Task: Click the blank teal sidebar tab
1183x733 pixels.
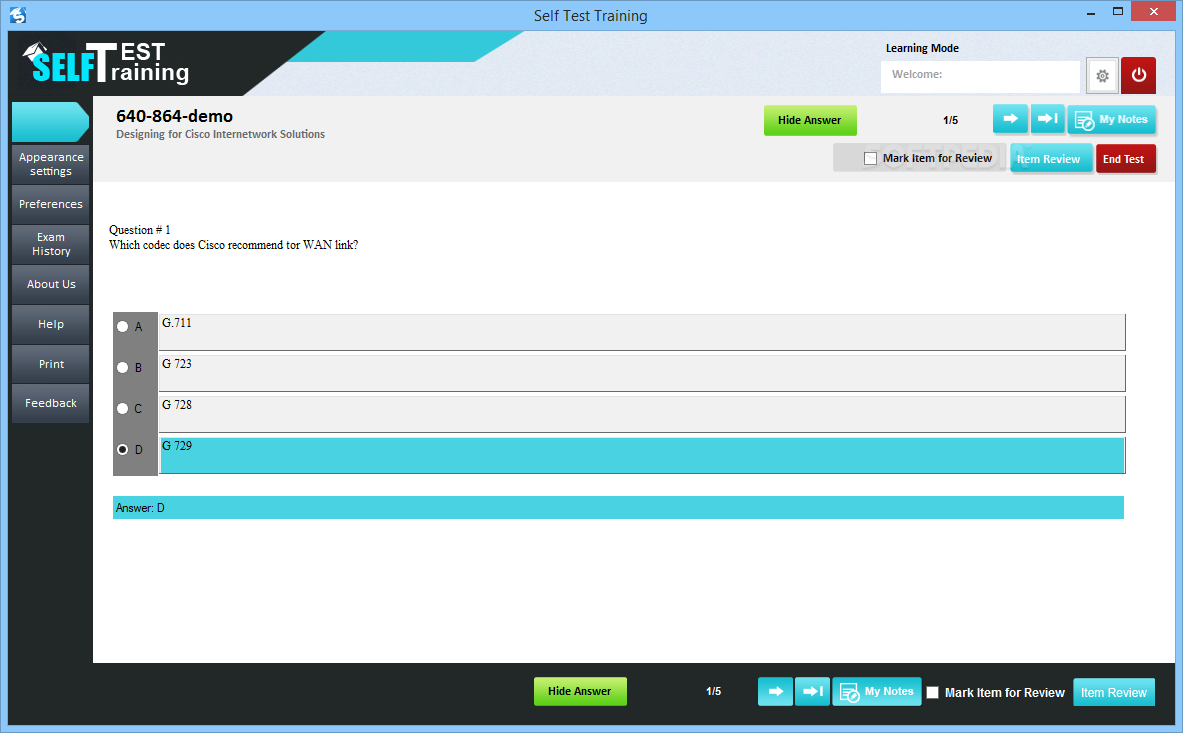Action: [50, 122]
